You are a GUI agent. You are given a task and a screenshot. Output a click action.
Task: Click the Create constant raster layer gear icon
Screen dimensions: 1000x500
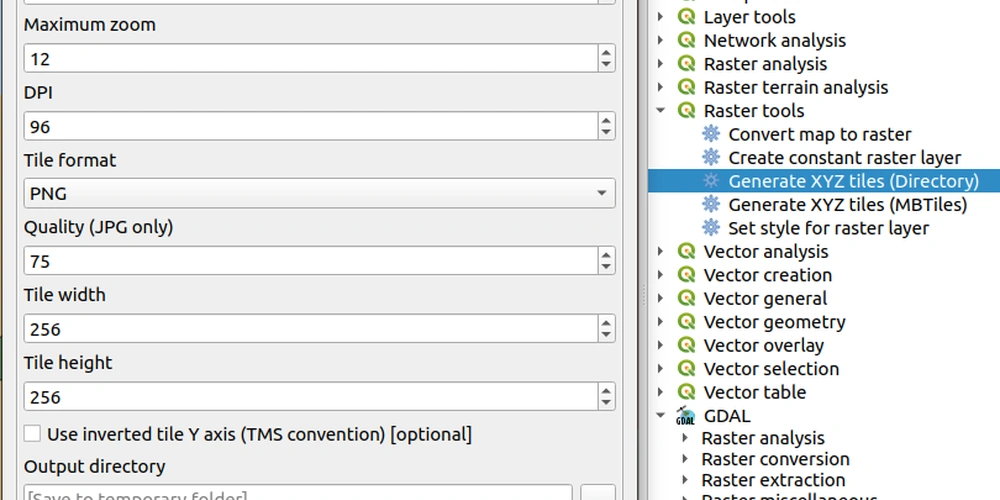711,157
